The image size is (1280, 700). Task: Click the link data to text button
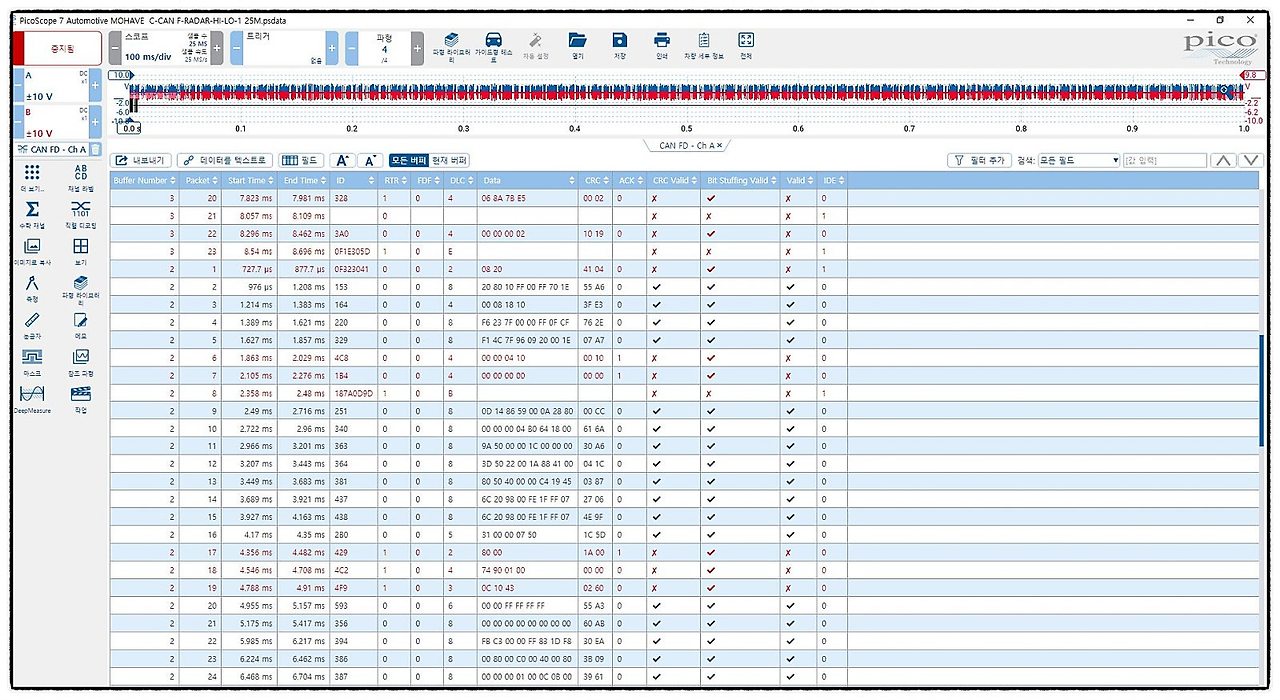point(225,160)
